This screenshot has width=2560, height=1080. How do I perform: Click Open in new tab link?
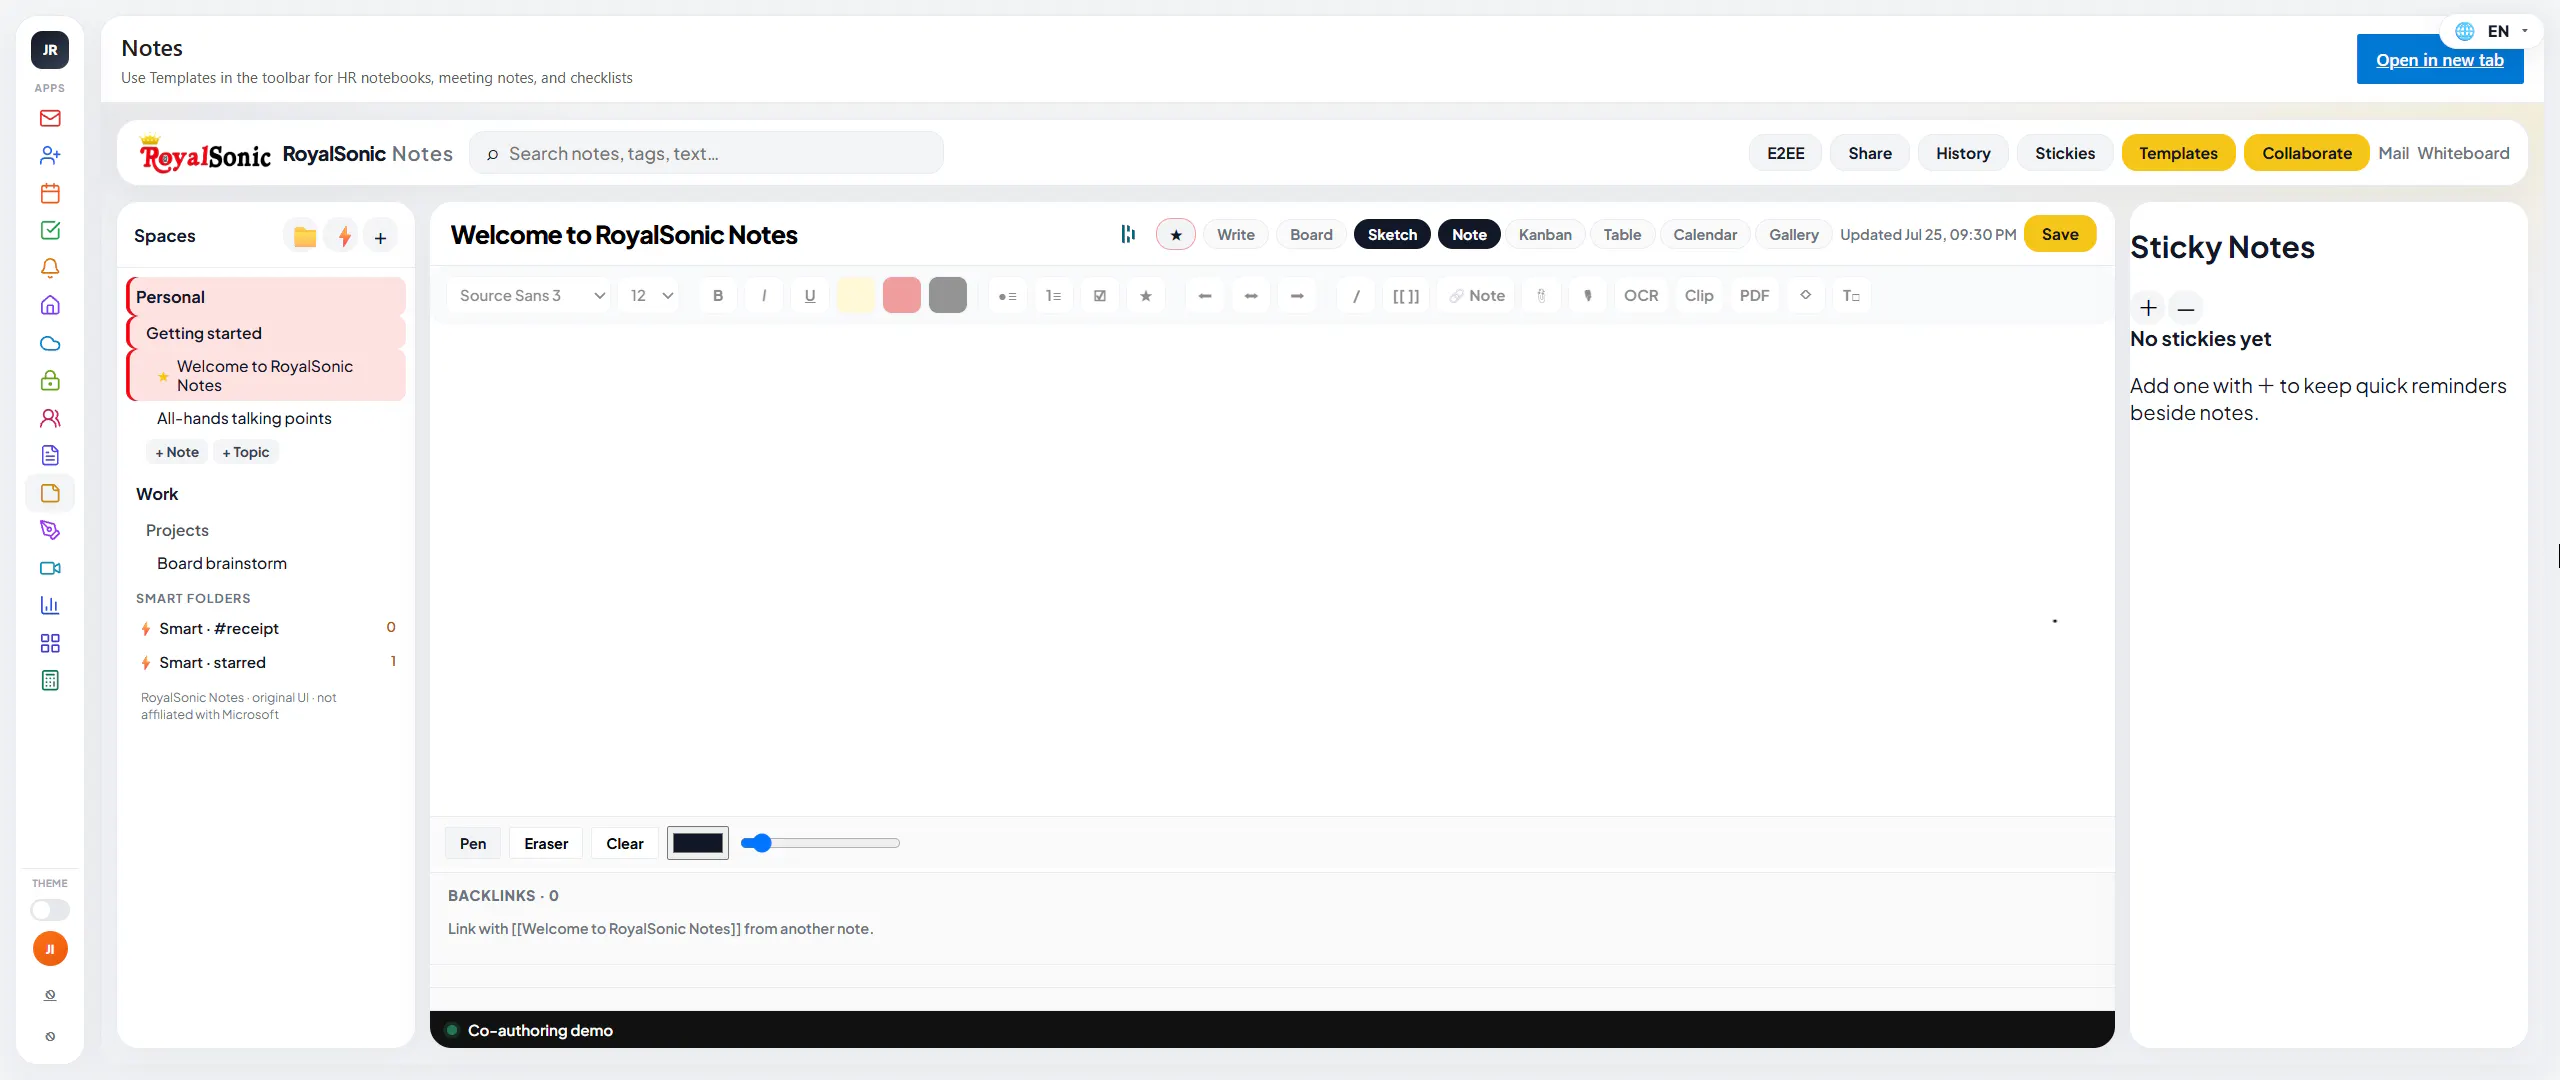(x=2440, y=60)
